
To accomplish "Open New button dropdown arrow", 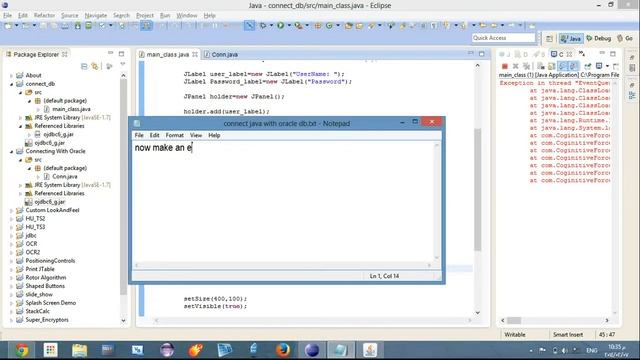I will click(17, 26).
